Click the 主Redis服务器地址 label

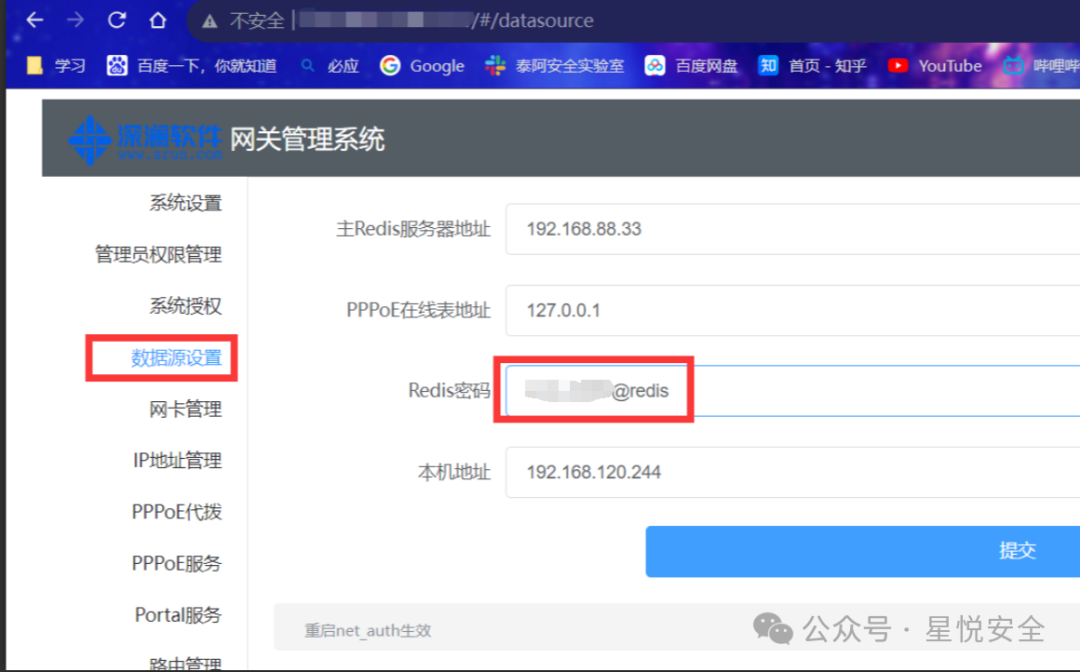point(413,229)
